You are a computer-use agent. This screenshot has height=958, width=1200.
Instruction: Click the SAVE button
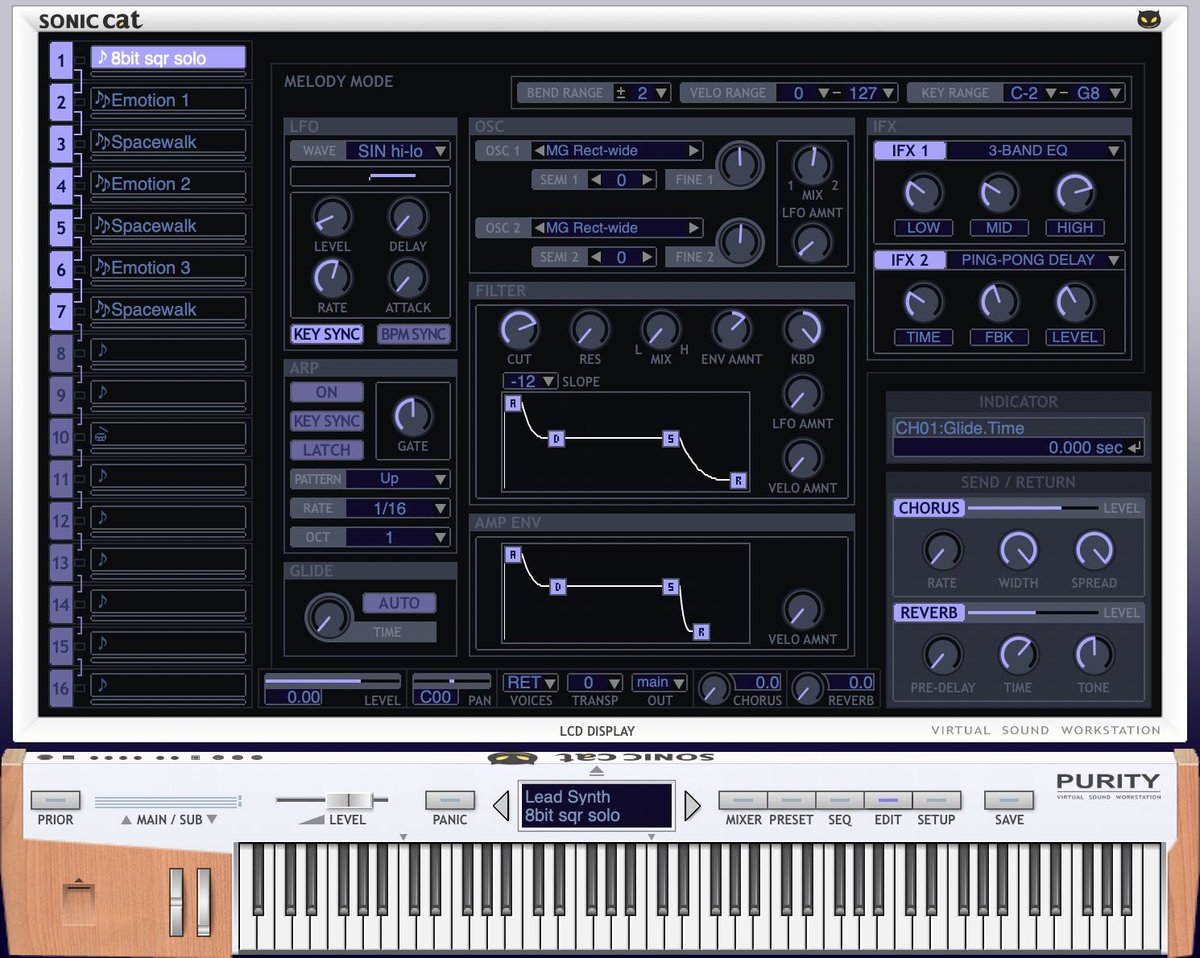1009,801
